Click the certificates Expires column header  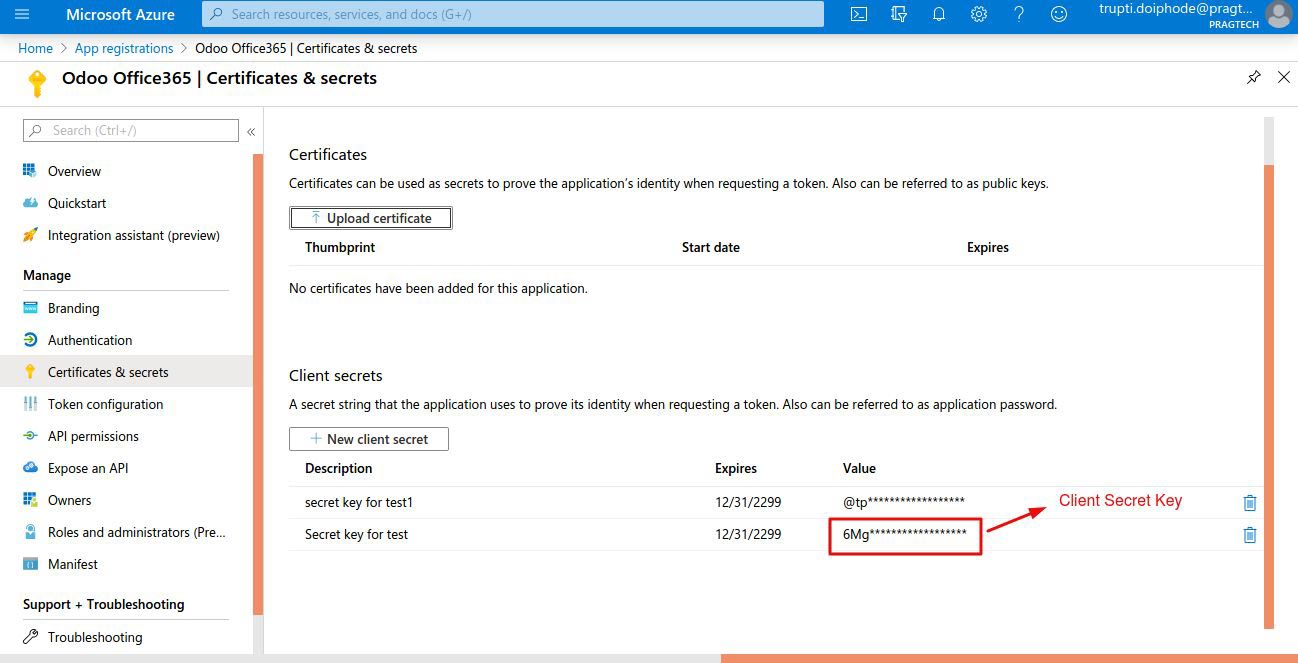[x=988, y=247]
